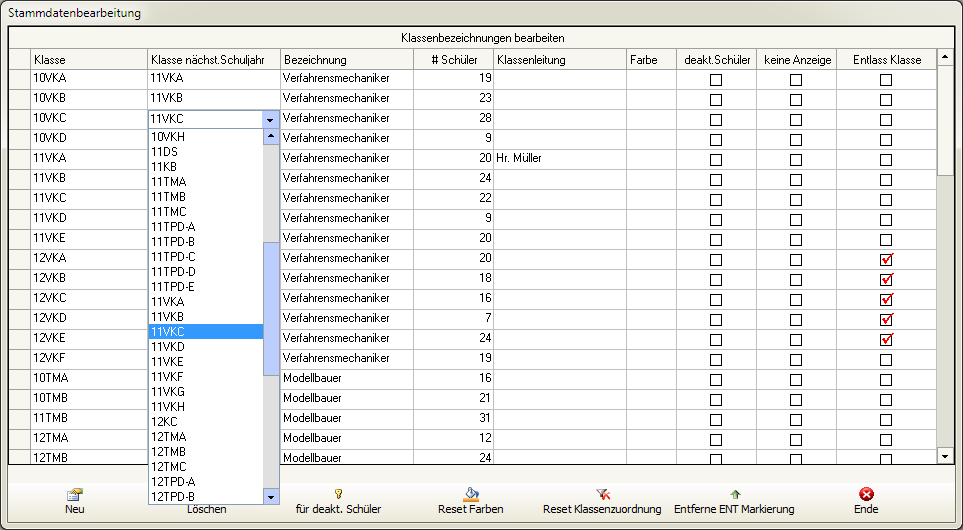Select 11VKD from the open dropdown list
Viewport: 963px width, 530px height.
pos(167,346)
